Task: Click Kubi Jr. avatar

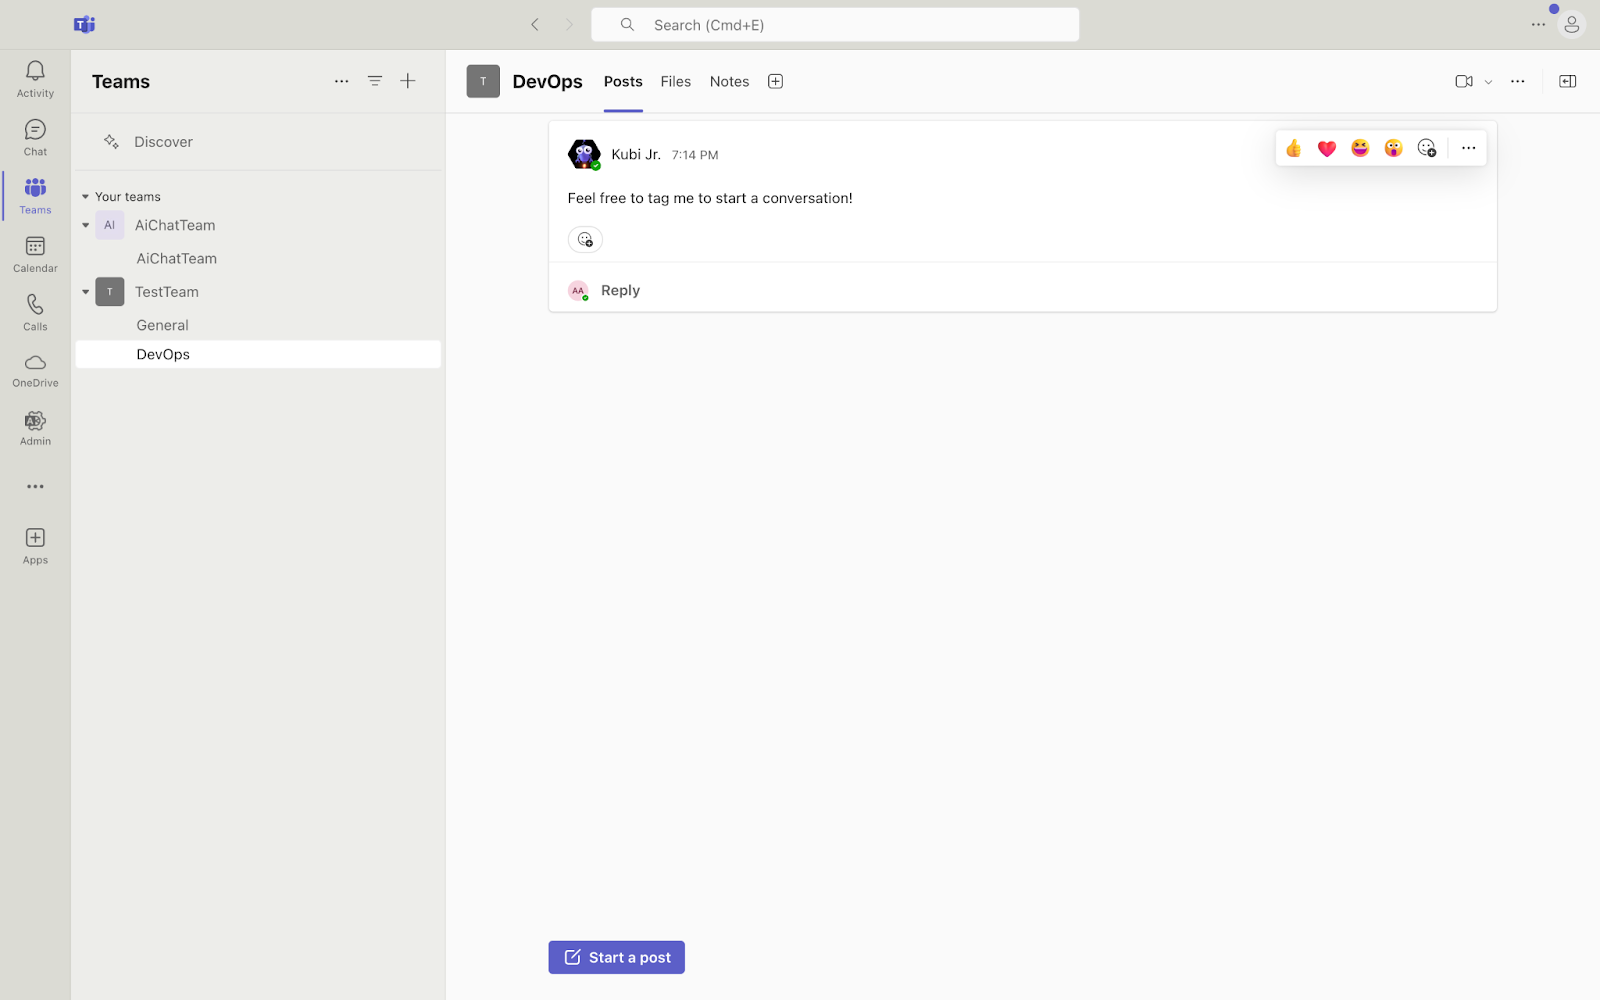Action: 584,154
